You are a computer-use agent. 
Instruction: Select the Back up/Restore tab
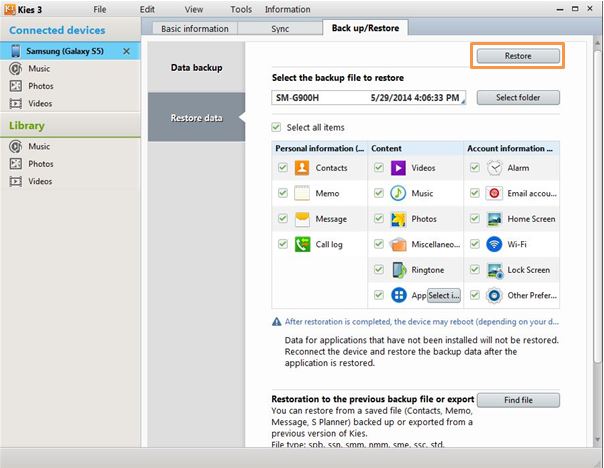point(366,28)
